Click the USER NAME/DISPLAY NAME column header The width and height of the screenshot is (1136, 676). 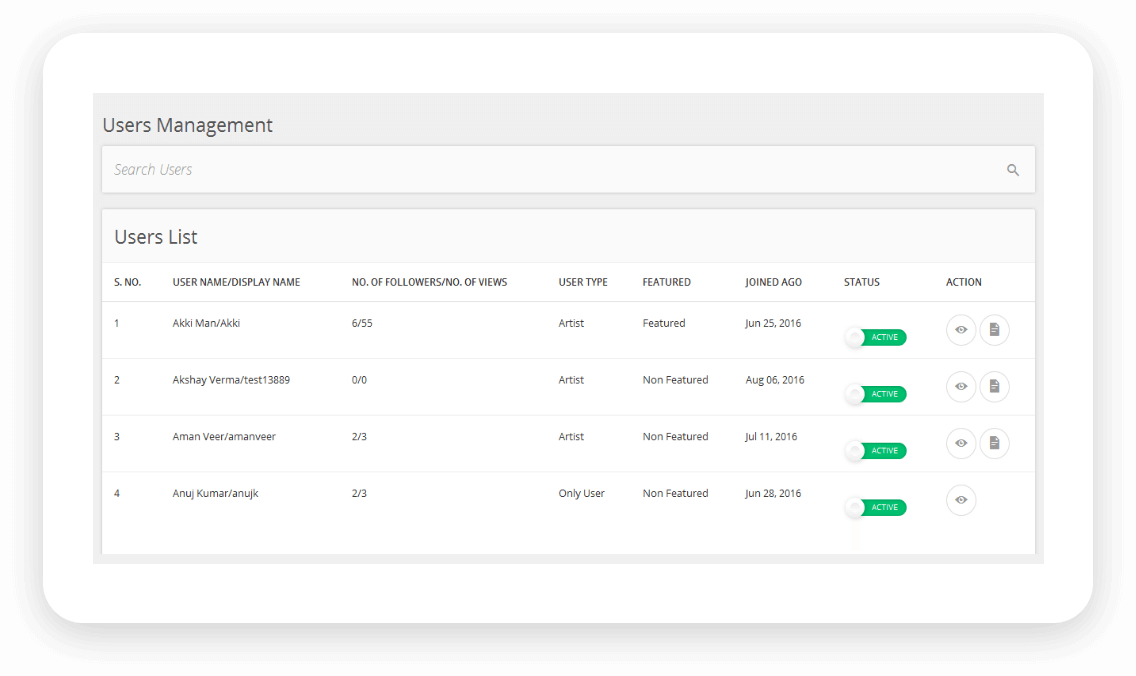[236, 282]
